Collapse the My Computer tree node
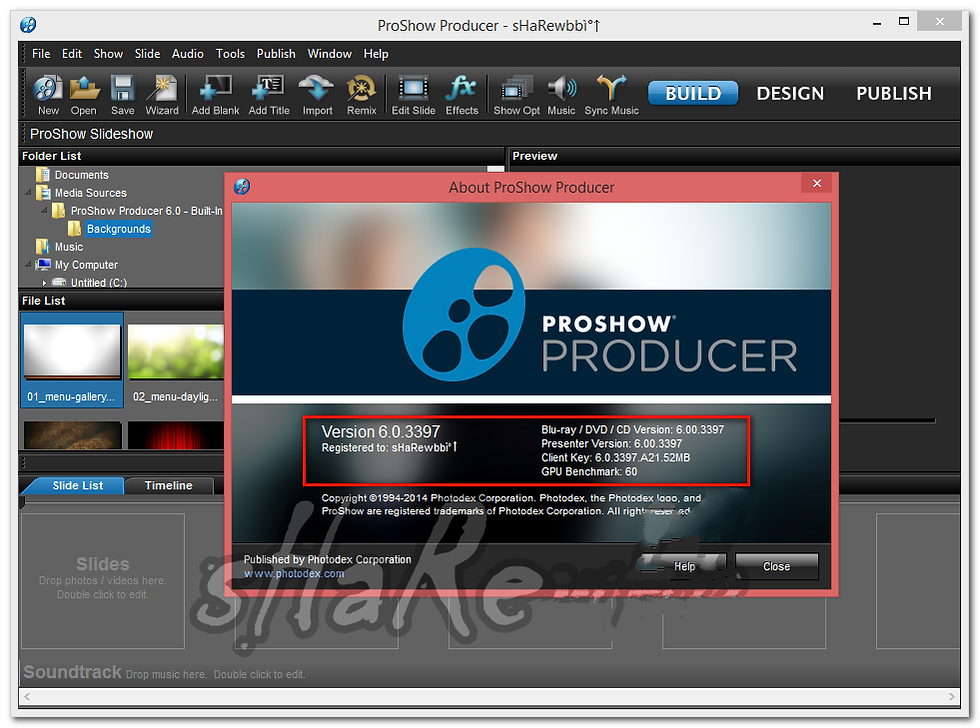This screenshot has width=980, height=728. point(28,264)
